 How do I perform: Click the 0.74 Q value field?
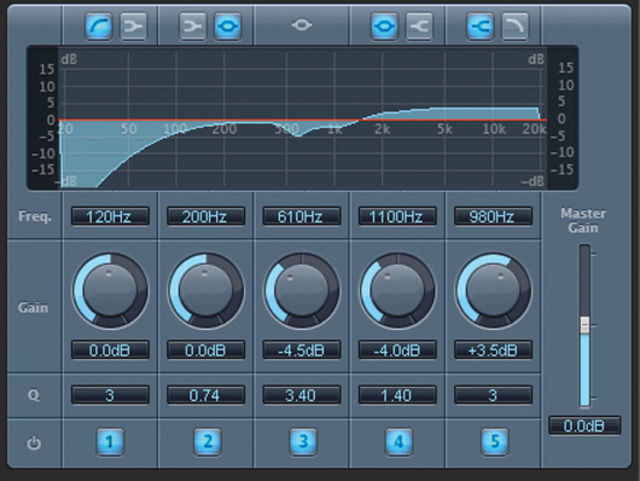[x=206, y=395]
